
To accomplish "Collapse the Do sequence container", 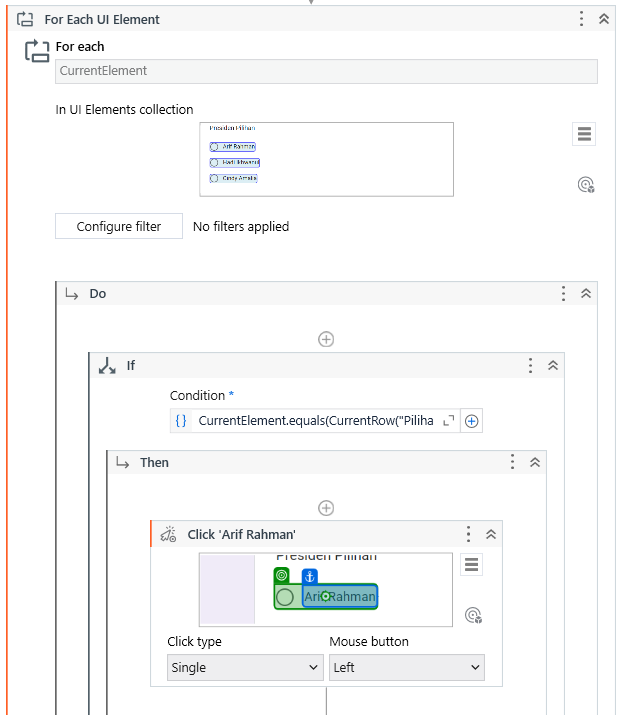I will tap(586, 294).
